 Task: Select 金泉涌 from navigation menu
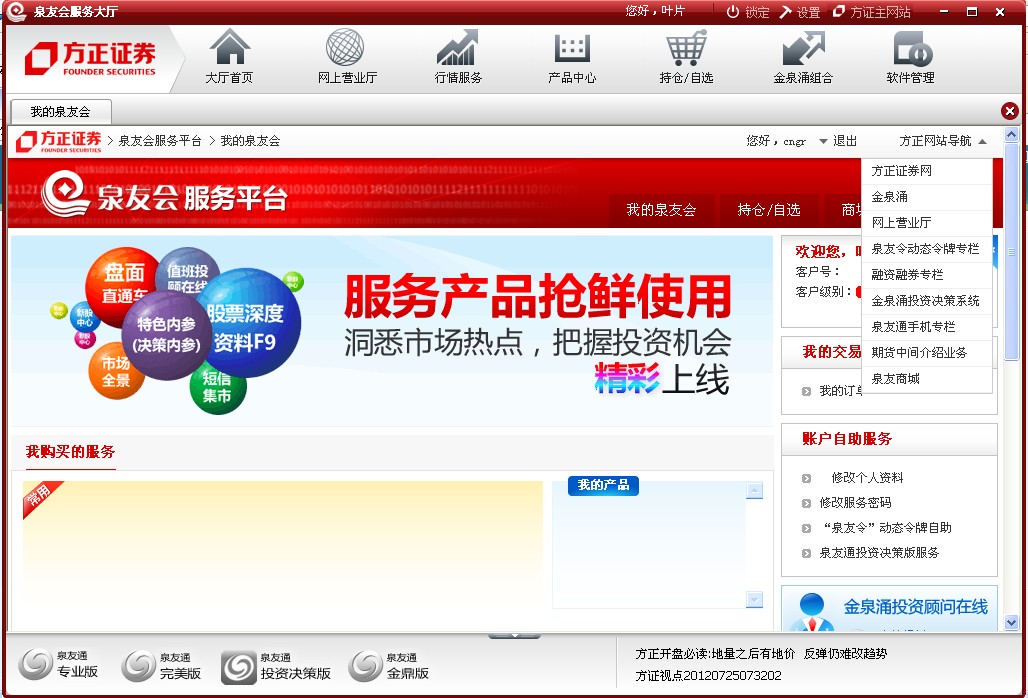pos(926,197)
